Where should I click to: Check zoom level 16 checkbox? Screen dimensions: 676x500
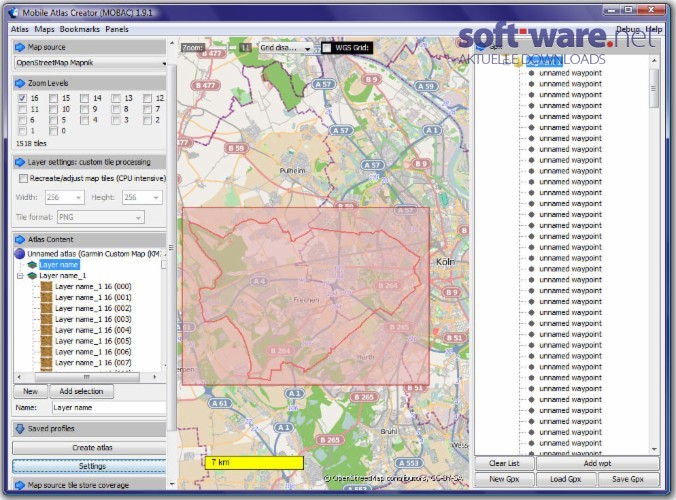23,98
